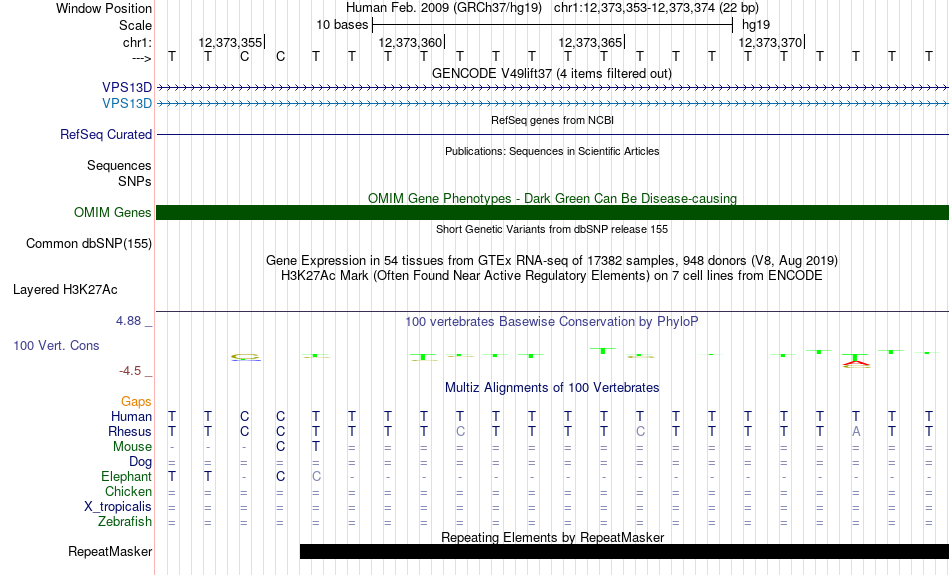Click the dark green OMIM Genes bar
This screenshot has width=950, height=575.
pos(553,213)
